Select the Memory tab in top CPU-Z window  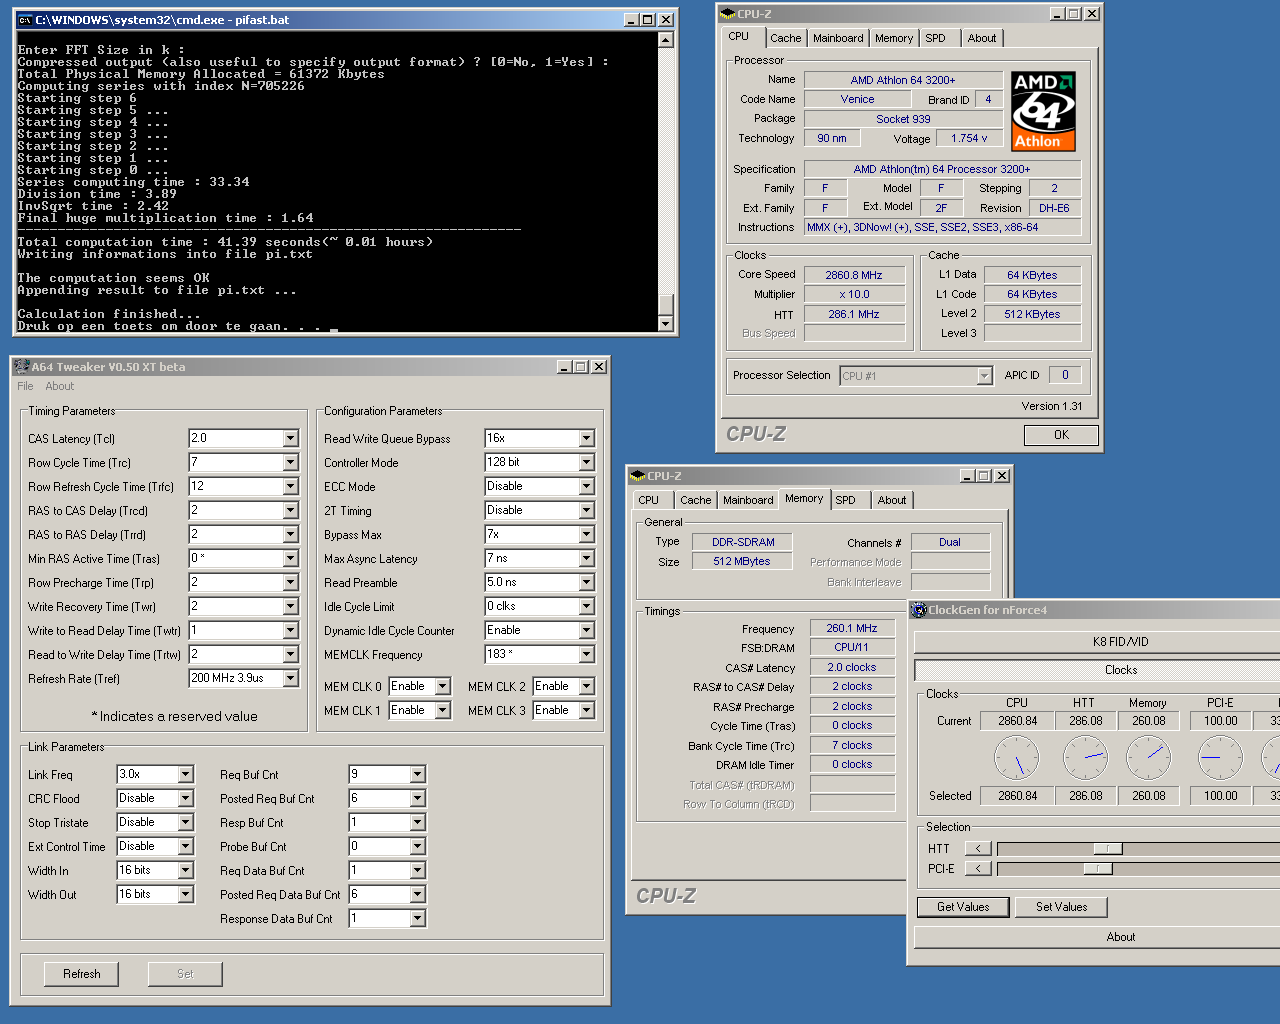tap(893, 38)
